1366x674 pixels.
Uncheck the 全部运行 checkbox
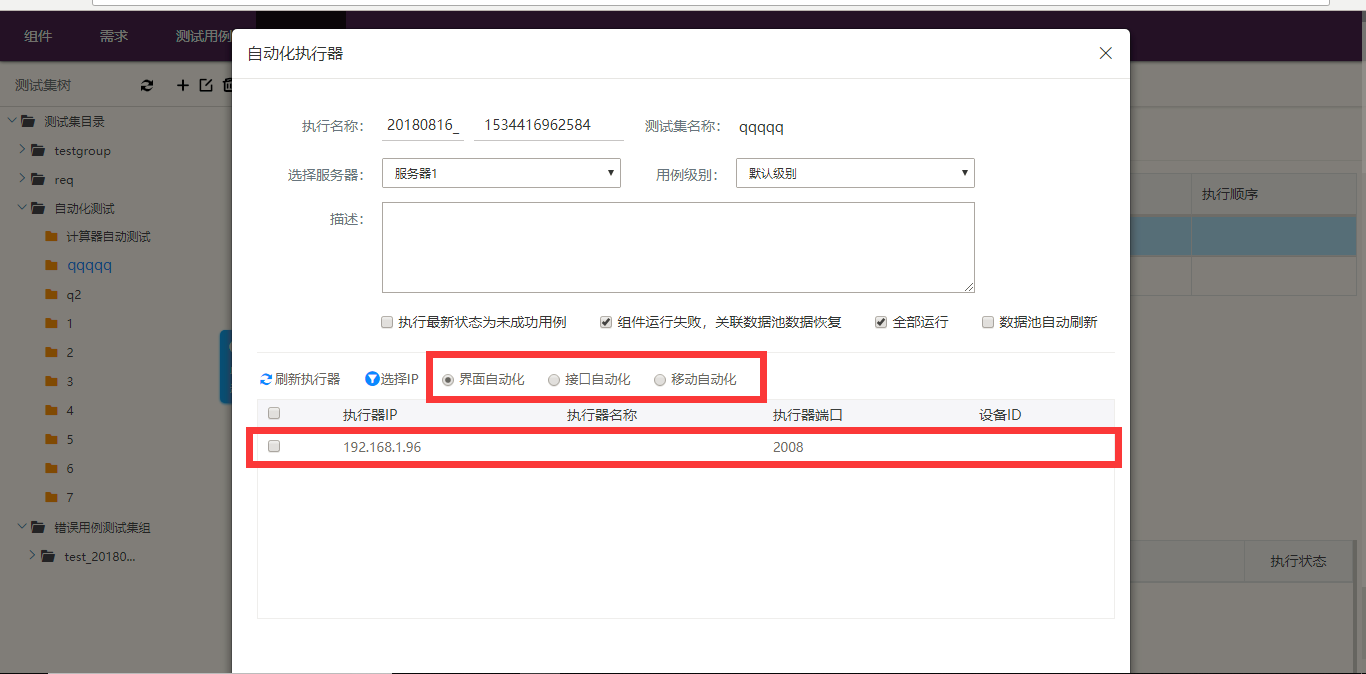[881, 322]
